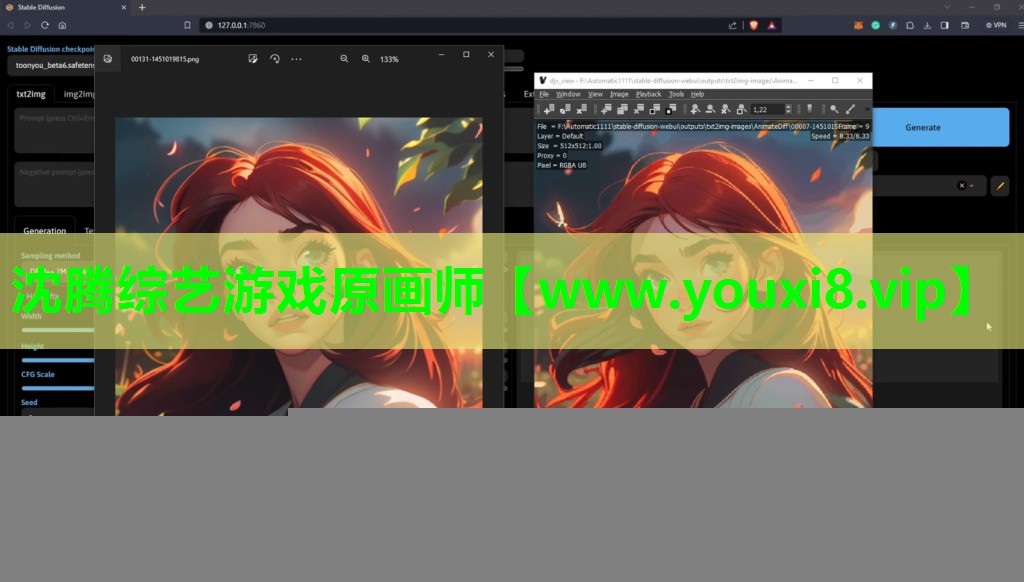Expand the styles dropdown arrow
The width and height of the screenshot is (1024, 582).
click(972, 186)
